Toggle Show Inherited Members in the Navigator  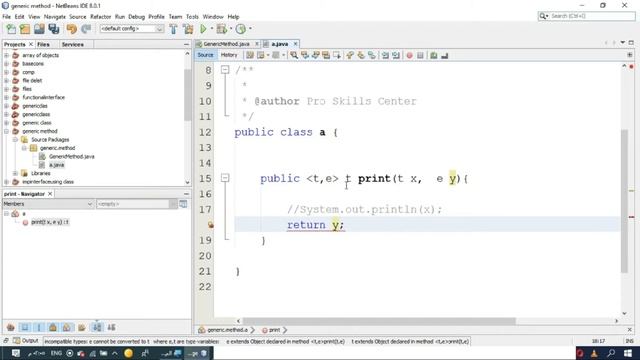coord(11,327)
